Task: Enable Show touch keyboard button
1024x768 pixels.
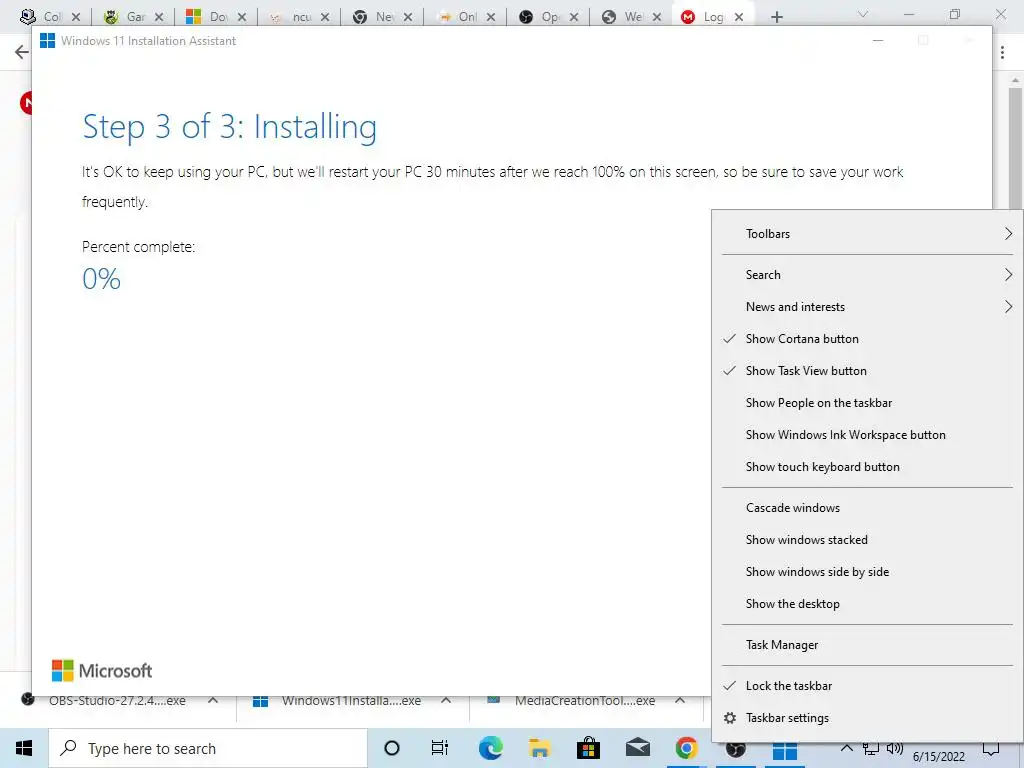Action: coord(867,467)
